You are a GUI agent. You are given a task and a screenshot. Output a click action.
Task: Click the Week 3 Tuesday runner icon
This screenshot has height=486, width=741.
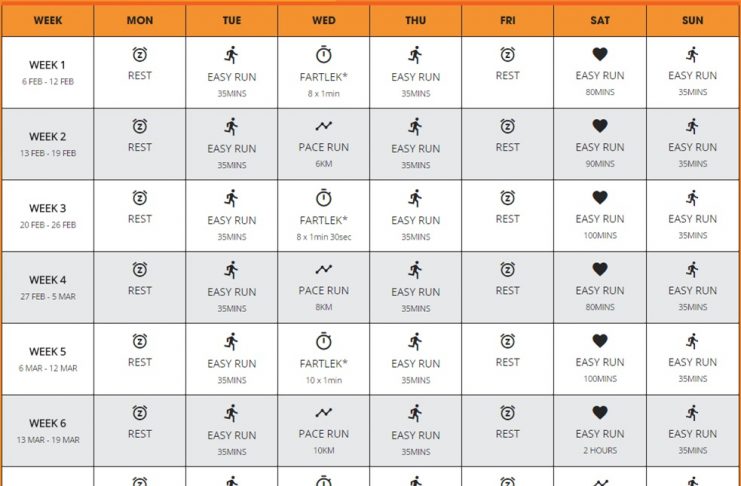pos(231,198)
